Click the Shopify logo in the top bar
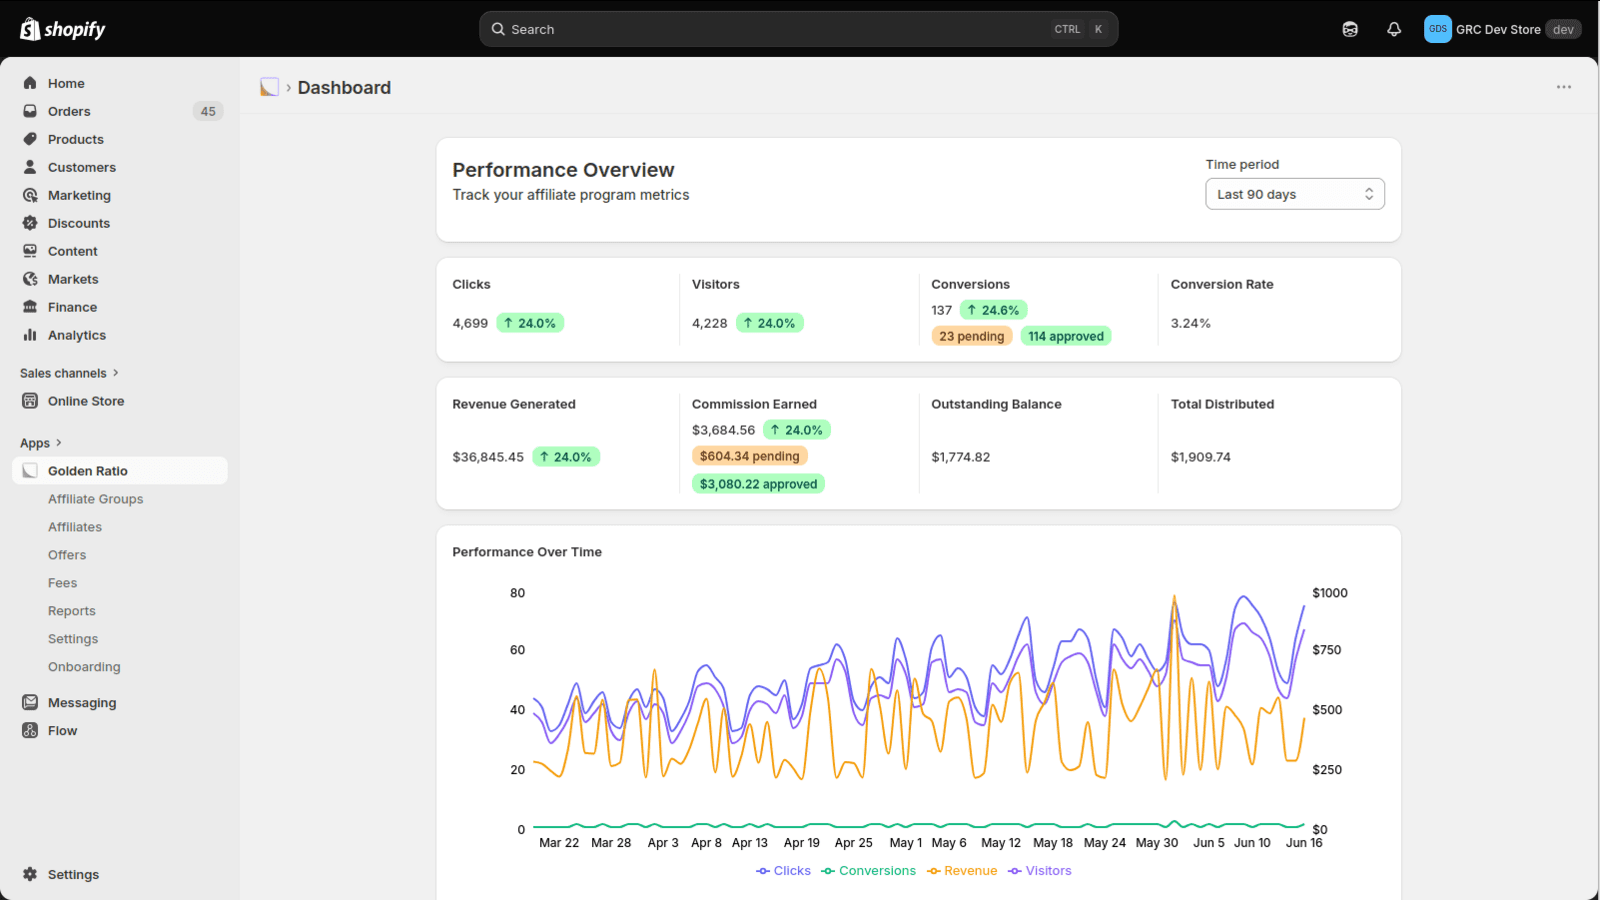The image size is (1600, 900). (x=62, y=29)
